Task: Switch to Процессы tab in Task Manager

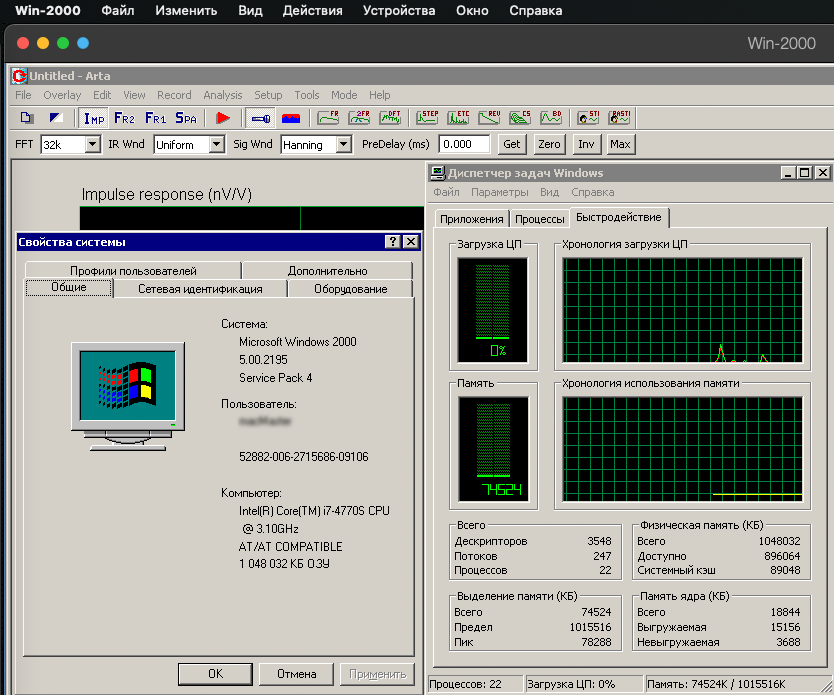Action: pyautogui.click(x=539, y=219)
